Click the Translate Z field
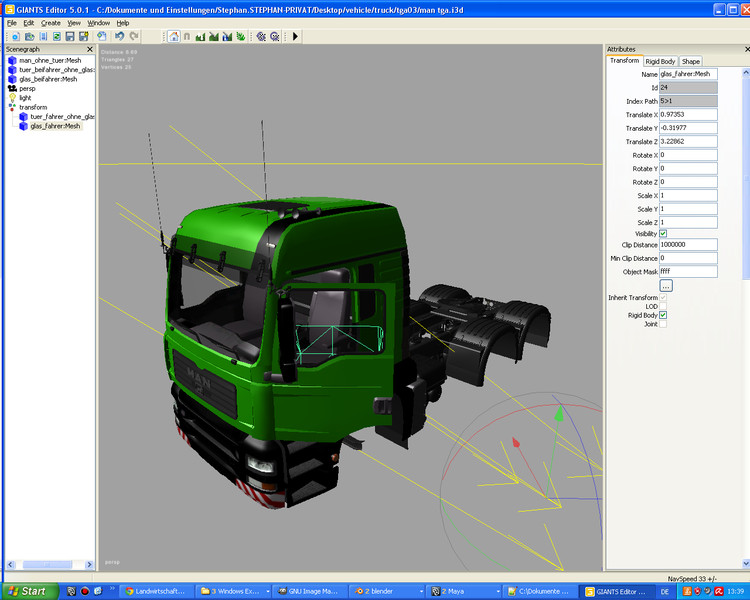750x600 pixels. [x=688, y=141]
